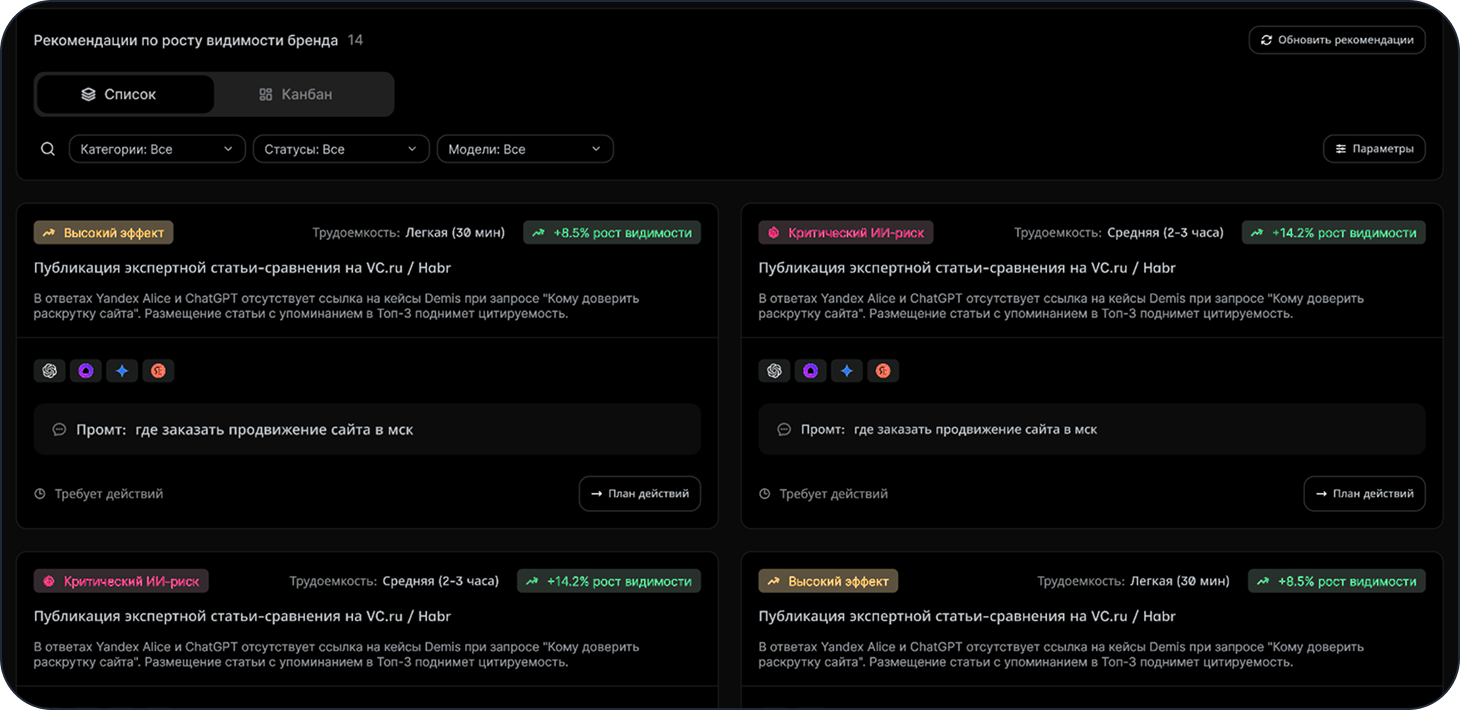Click the recommendations count 14
Viewport: 1460px width, 710px height.
click(x=355, y=41)
